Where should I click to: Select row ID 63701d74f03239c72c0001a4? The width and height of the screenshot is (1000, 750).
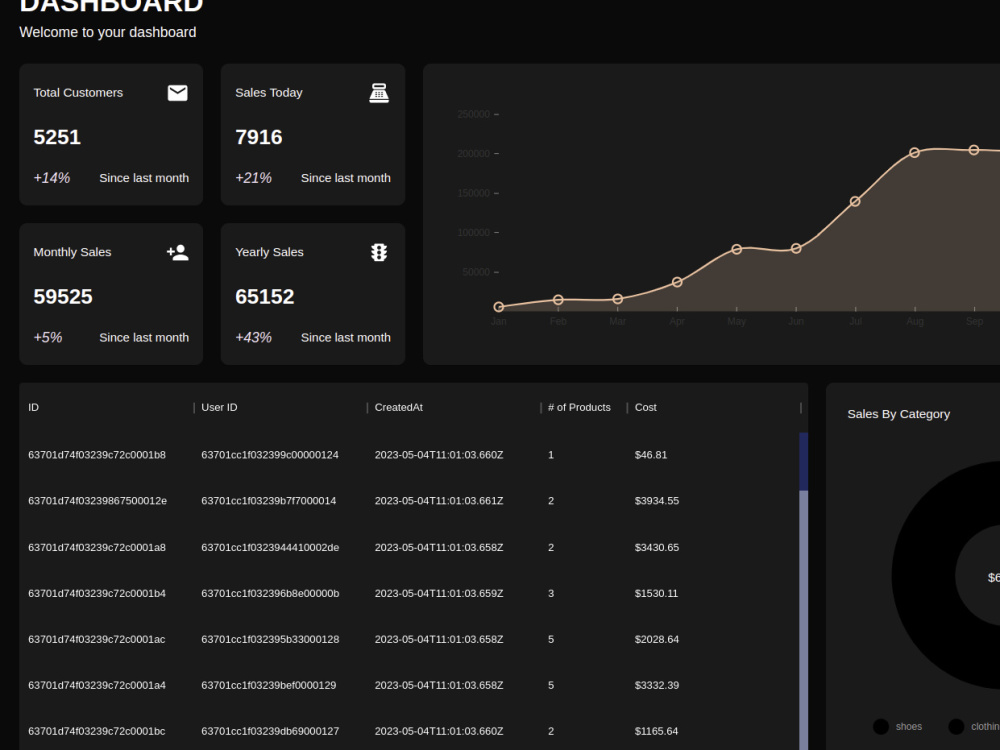coord(97,685)
